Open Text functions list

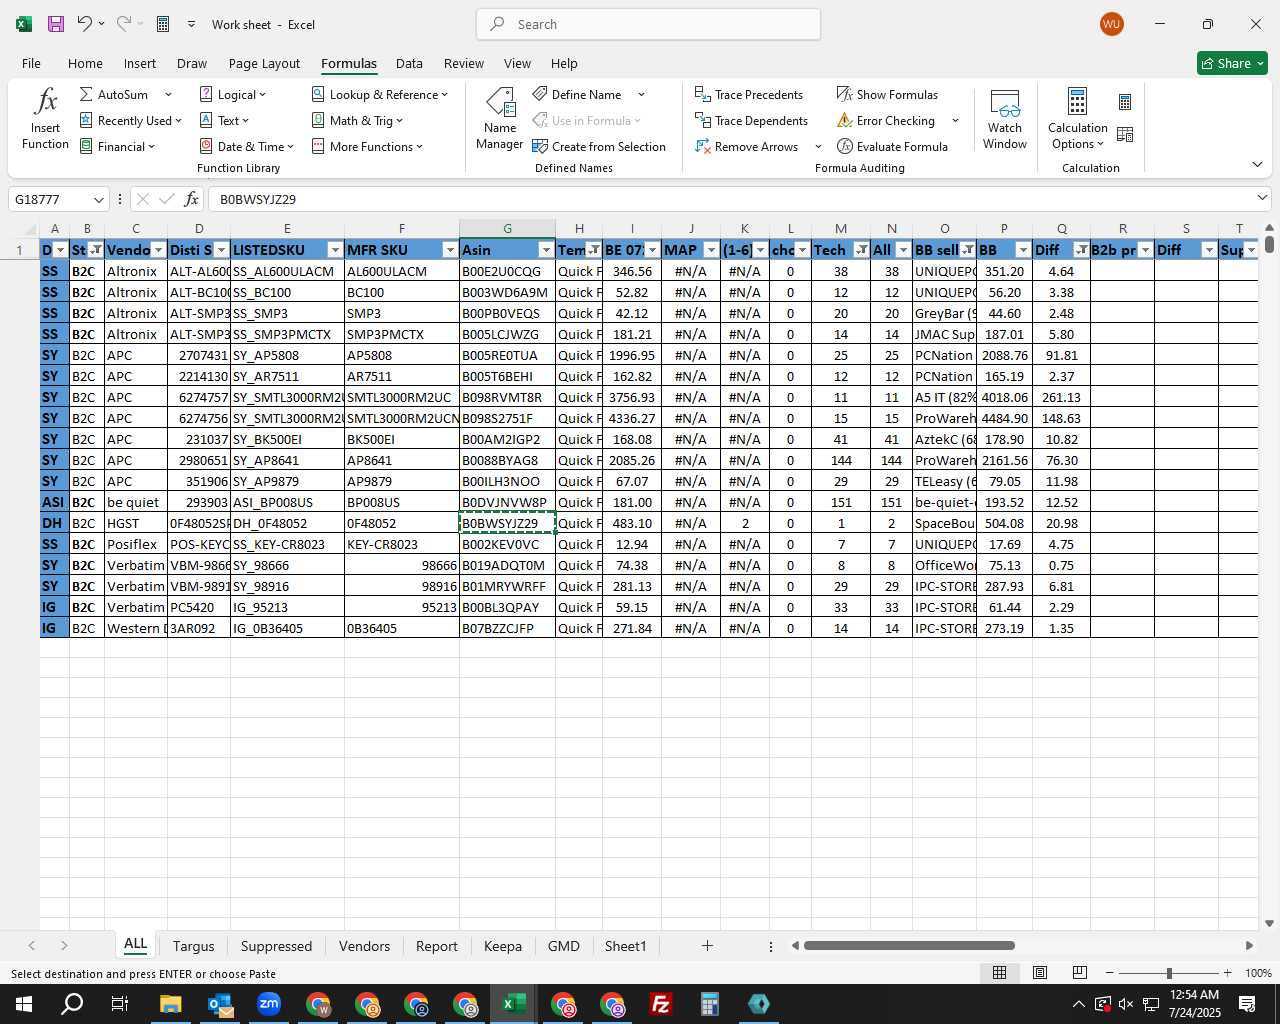coord(224,120)
